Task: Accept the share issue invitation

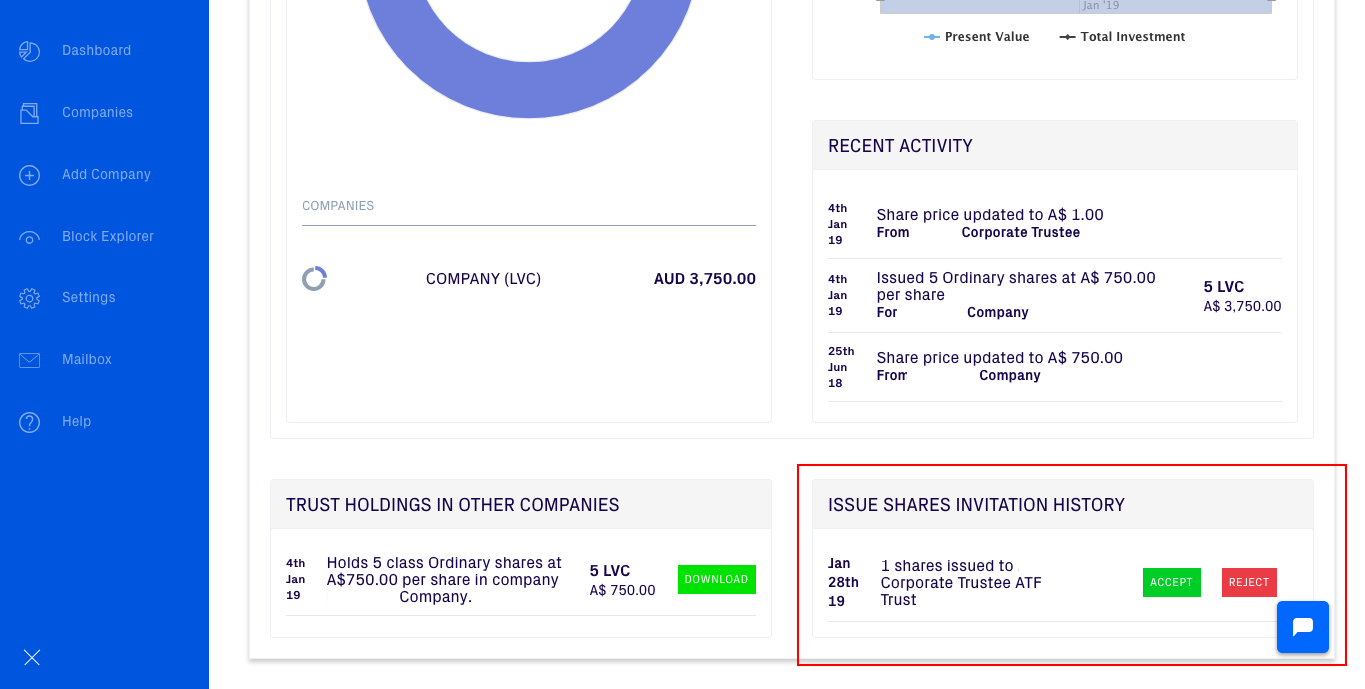Action: [1171, 582]
